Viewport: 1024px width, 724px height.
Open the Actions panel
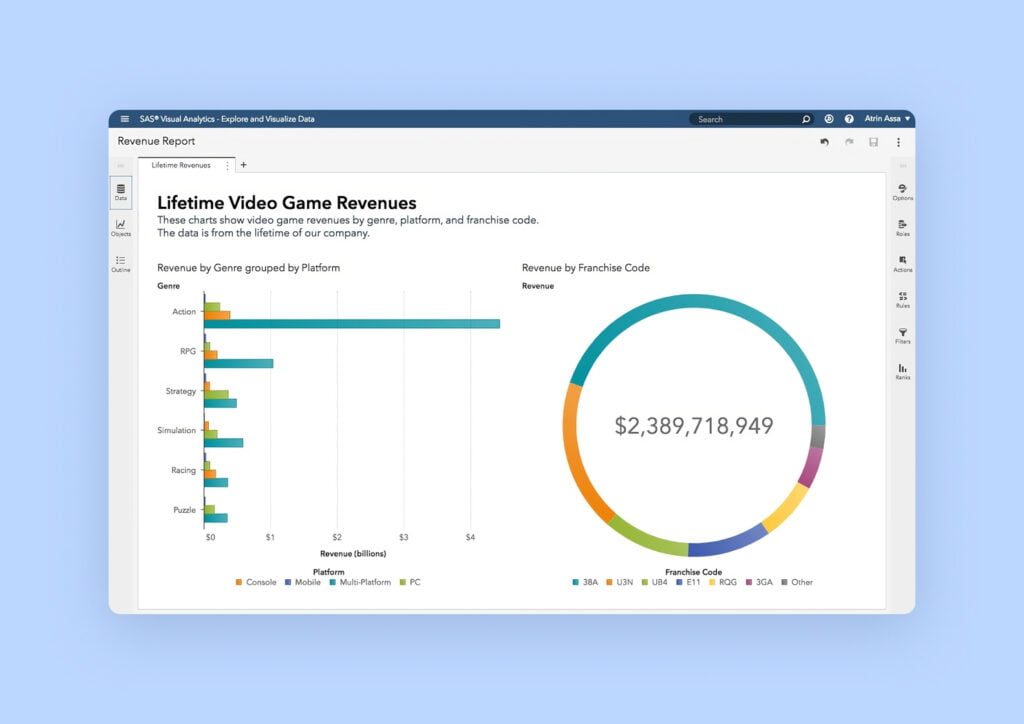click(x=903, y=263)
